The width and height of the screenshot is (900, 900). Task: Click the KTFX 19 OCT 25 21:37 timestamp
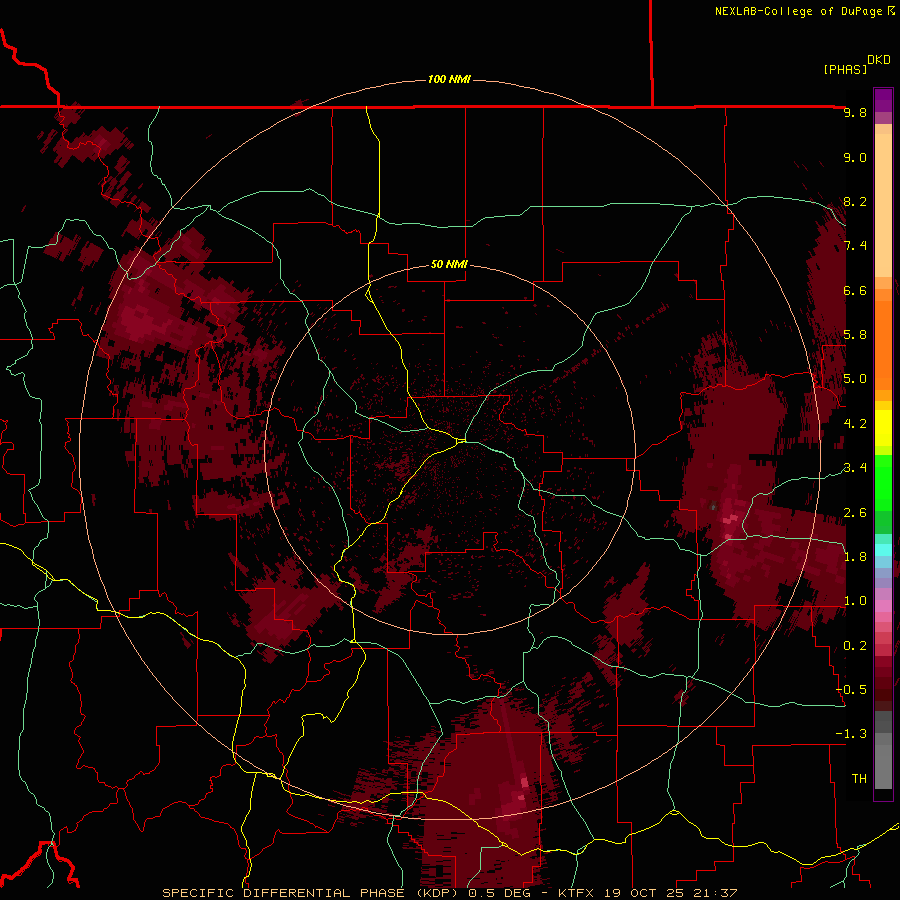click(x=647, y=893)
